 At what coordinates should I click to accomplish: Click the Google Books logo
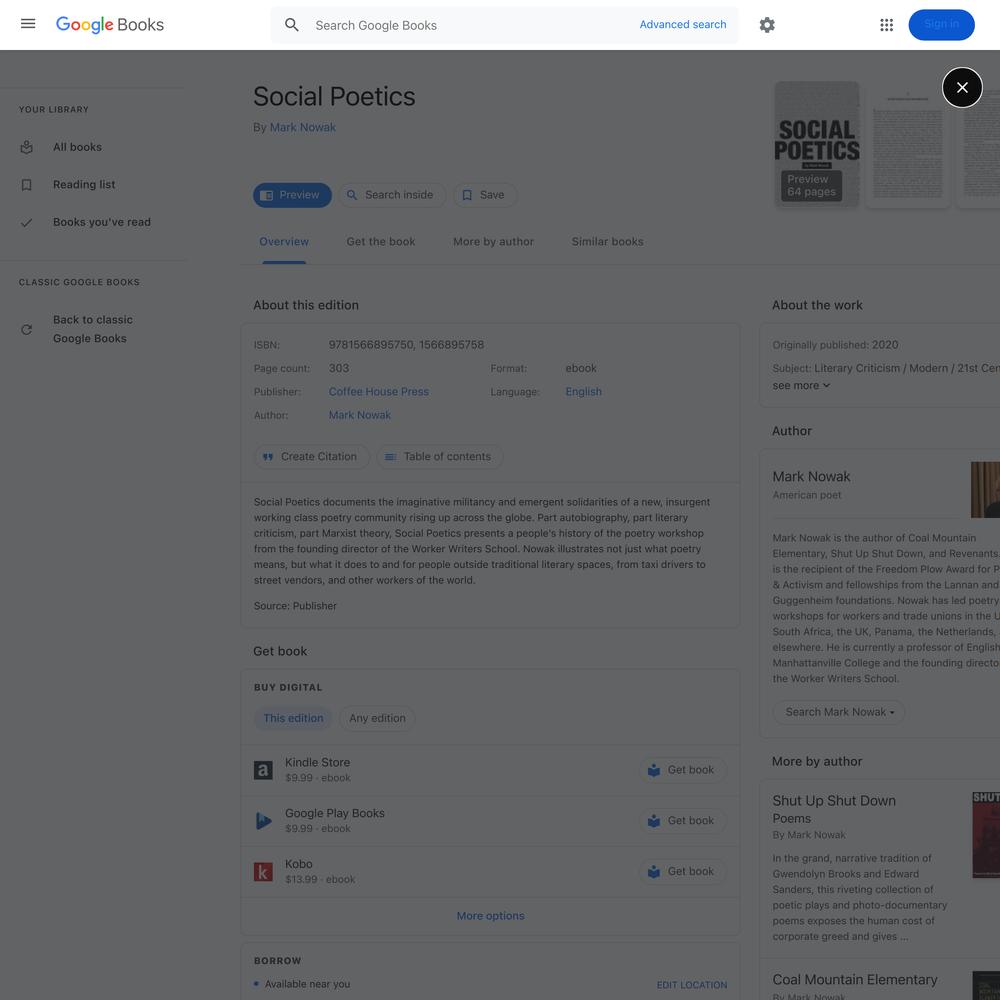pyautogui.click(x=110, y=25)
